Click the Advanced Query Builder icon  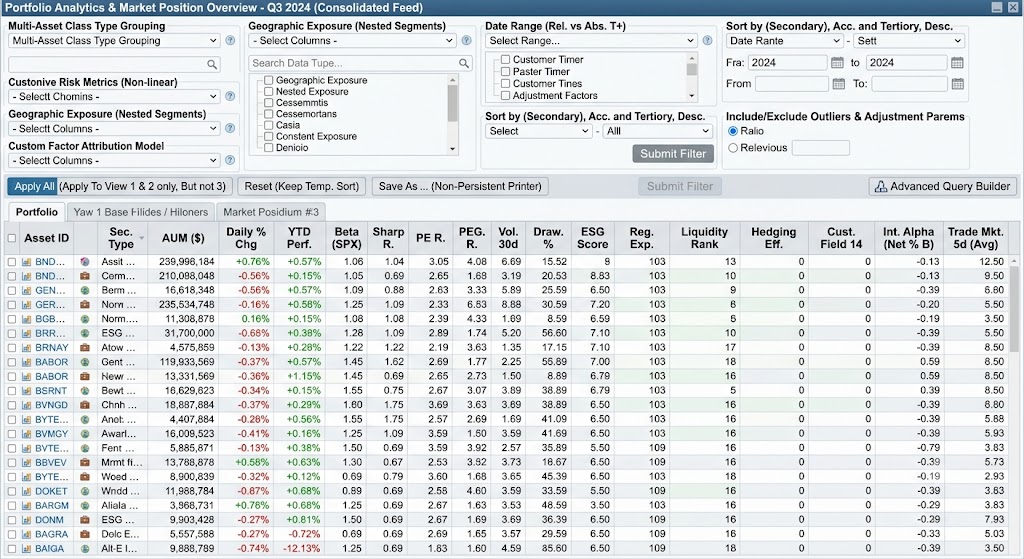click(x=880, y=187)
